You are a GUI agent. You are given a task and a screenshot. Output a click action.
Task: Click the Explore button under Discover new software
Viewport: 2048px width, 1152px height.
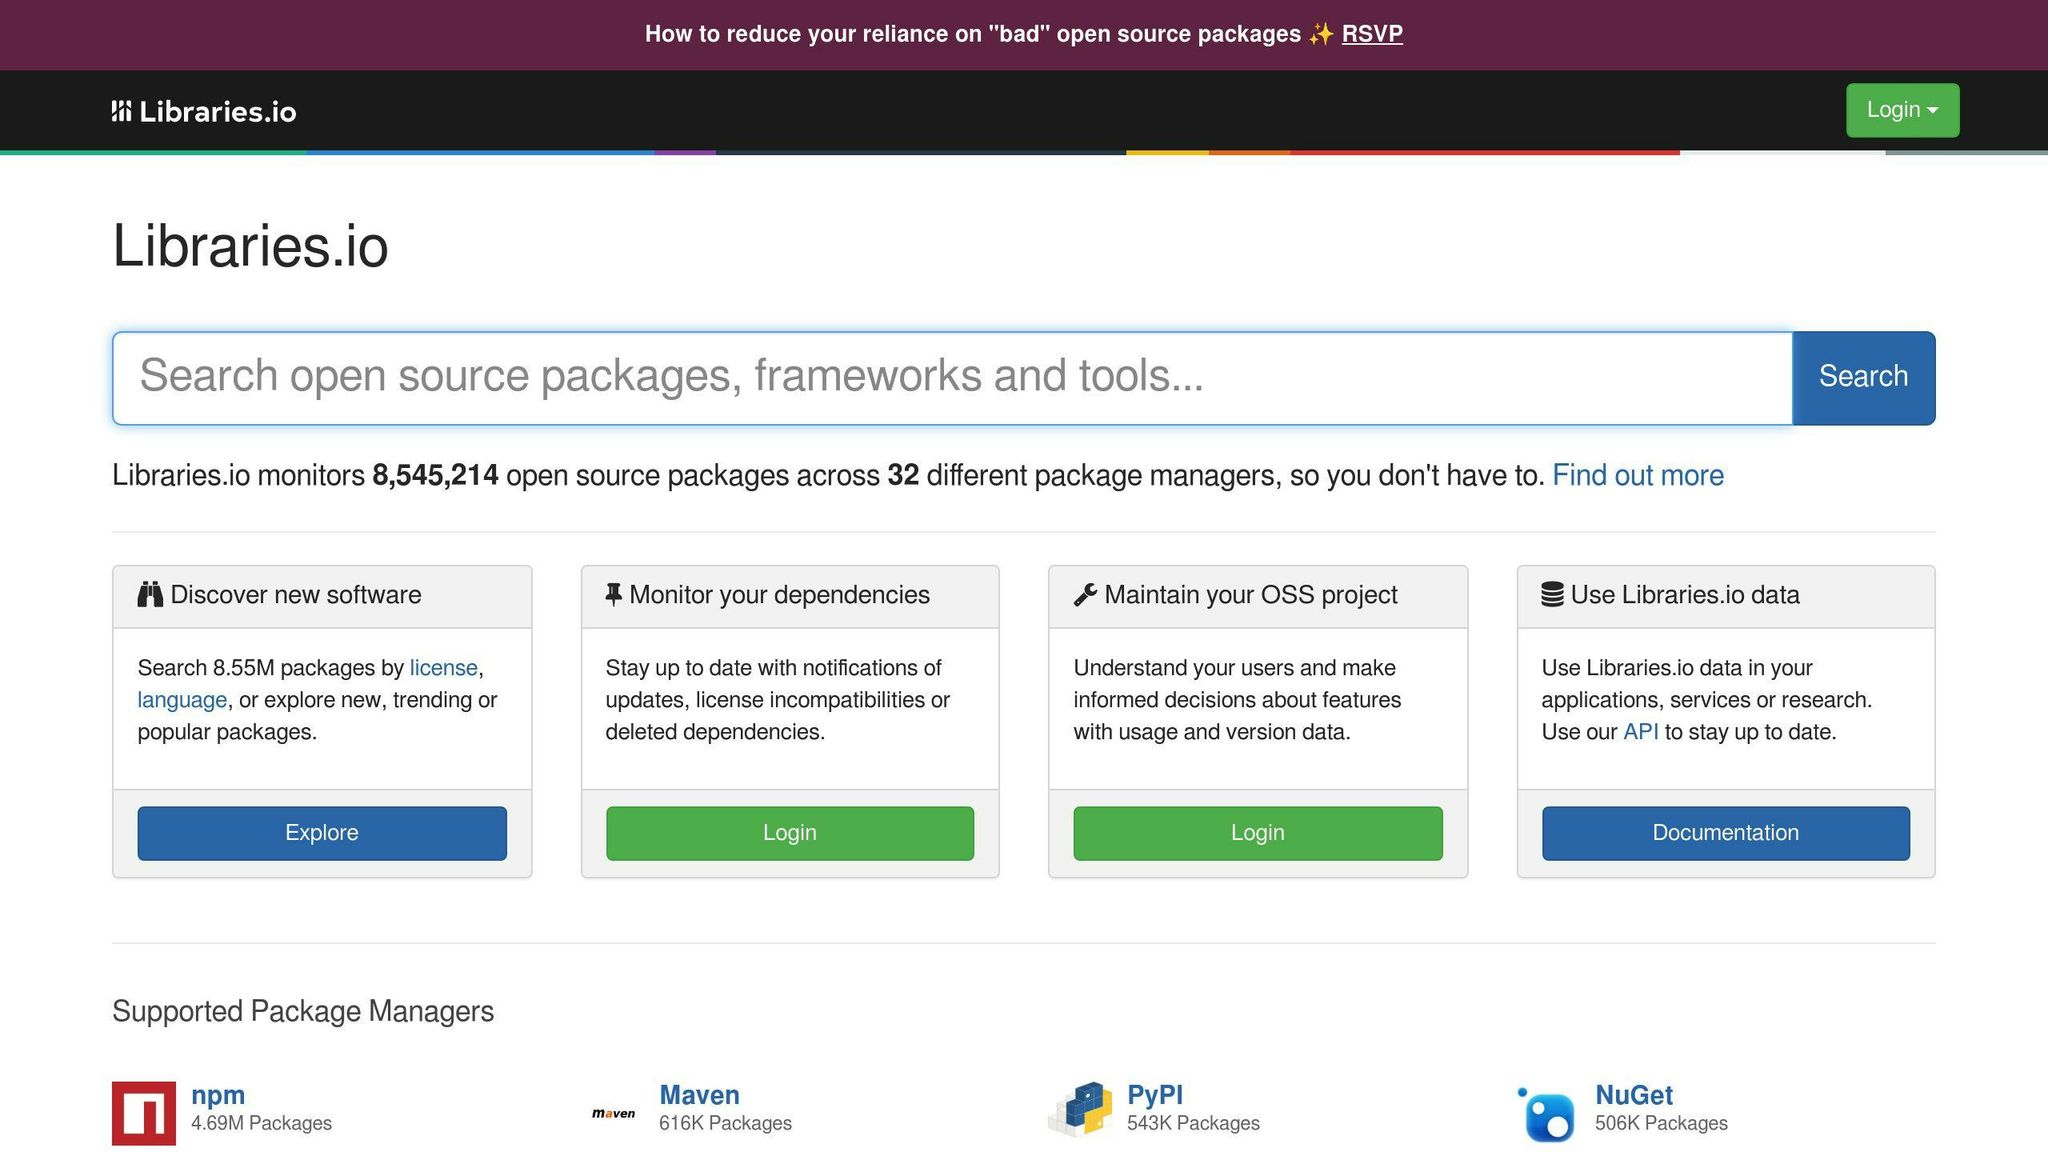tap(321, 832)
